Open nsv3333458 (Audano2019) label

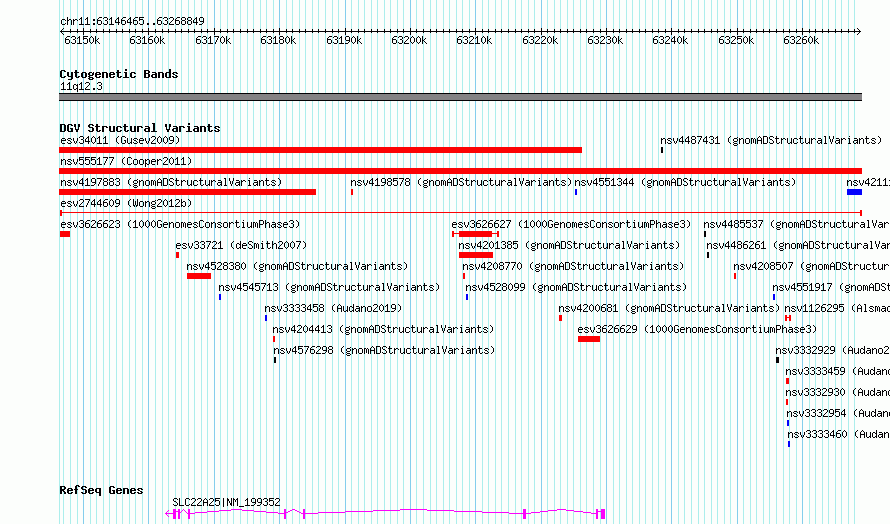(x=333, y=308)
